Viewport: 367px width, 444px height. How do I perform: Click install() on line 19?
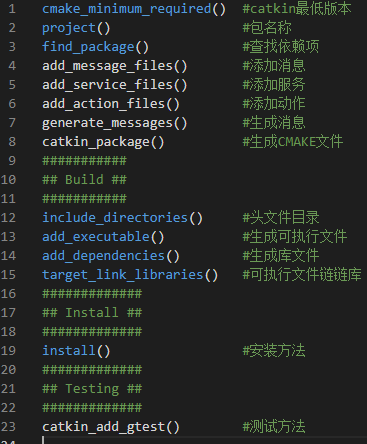pyautogui.click(x=76, y=351)
